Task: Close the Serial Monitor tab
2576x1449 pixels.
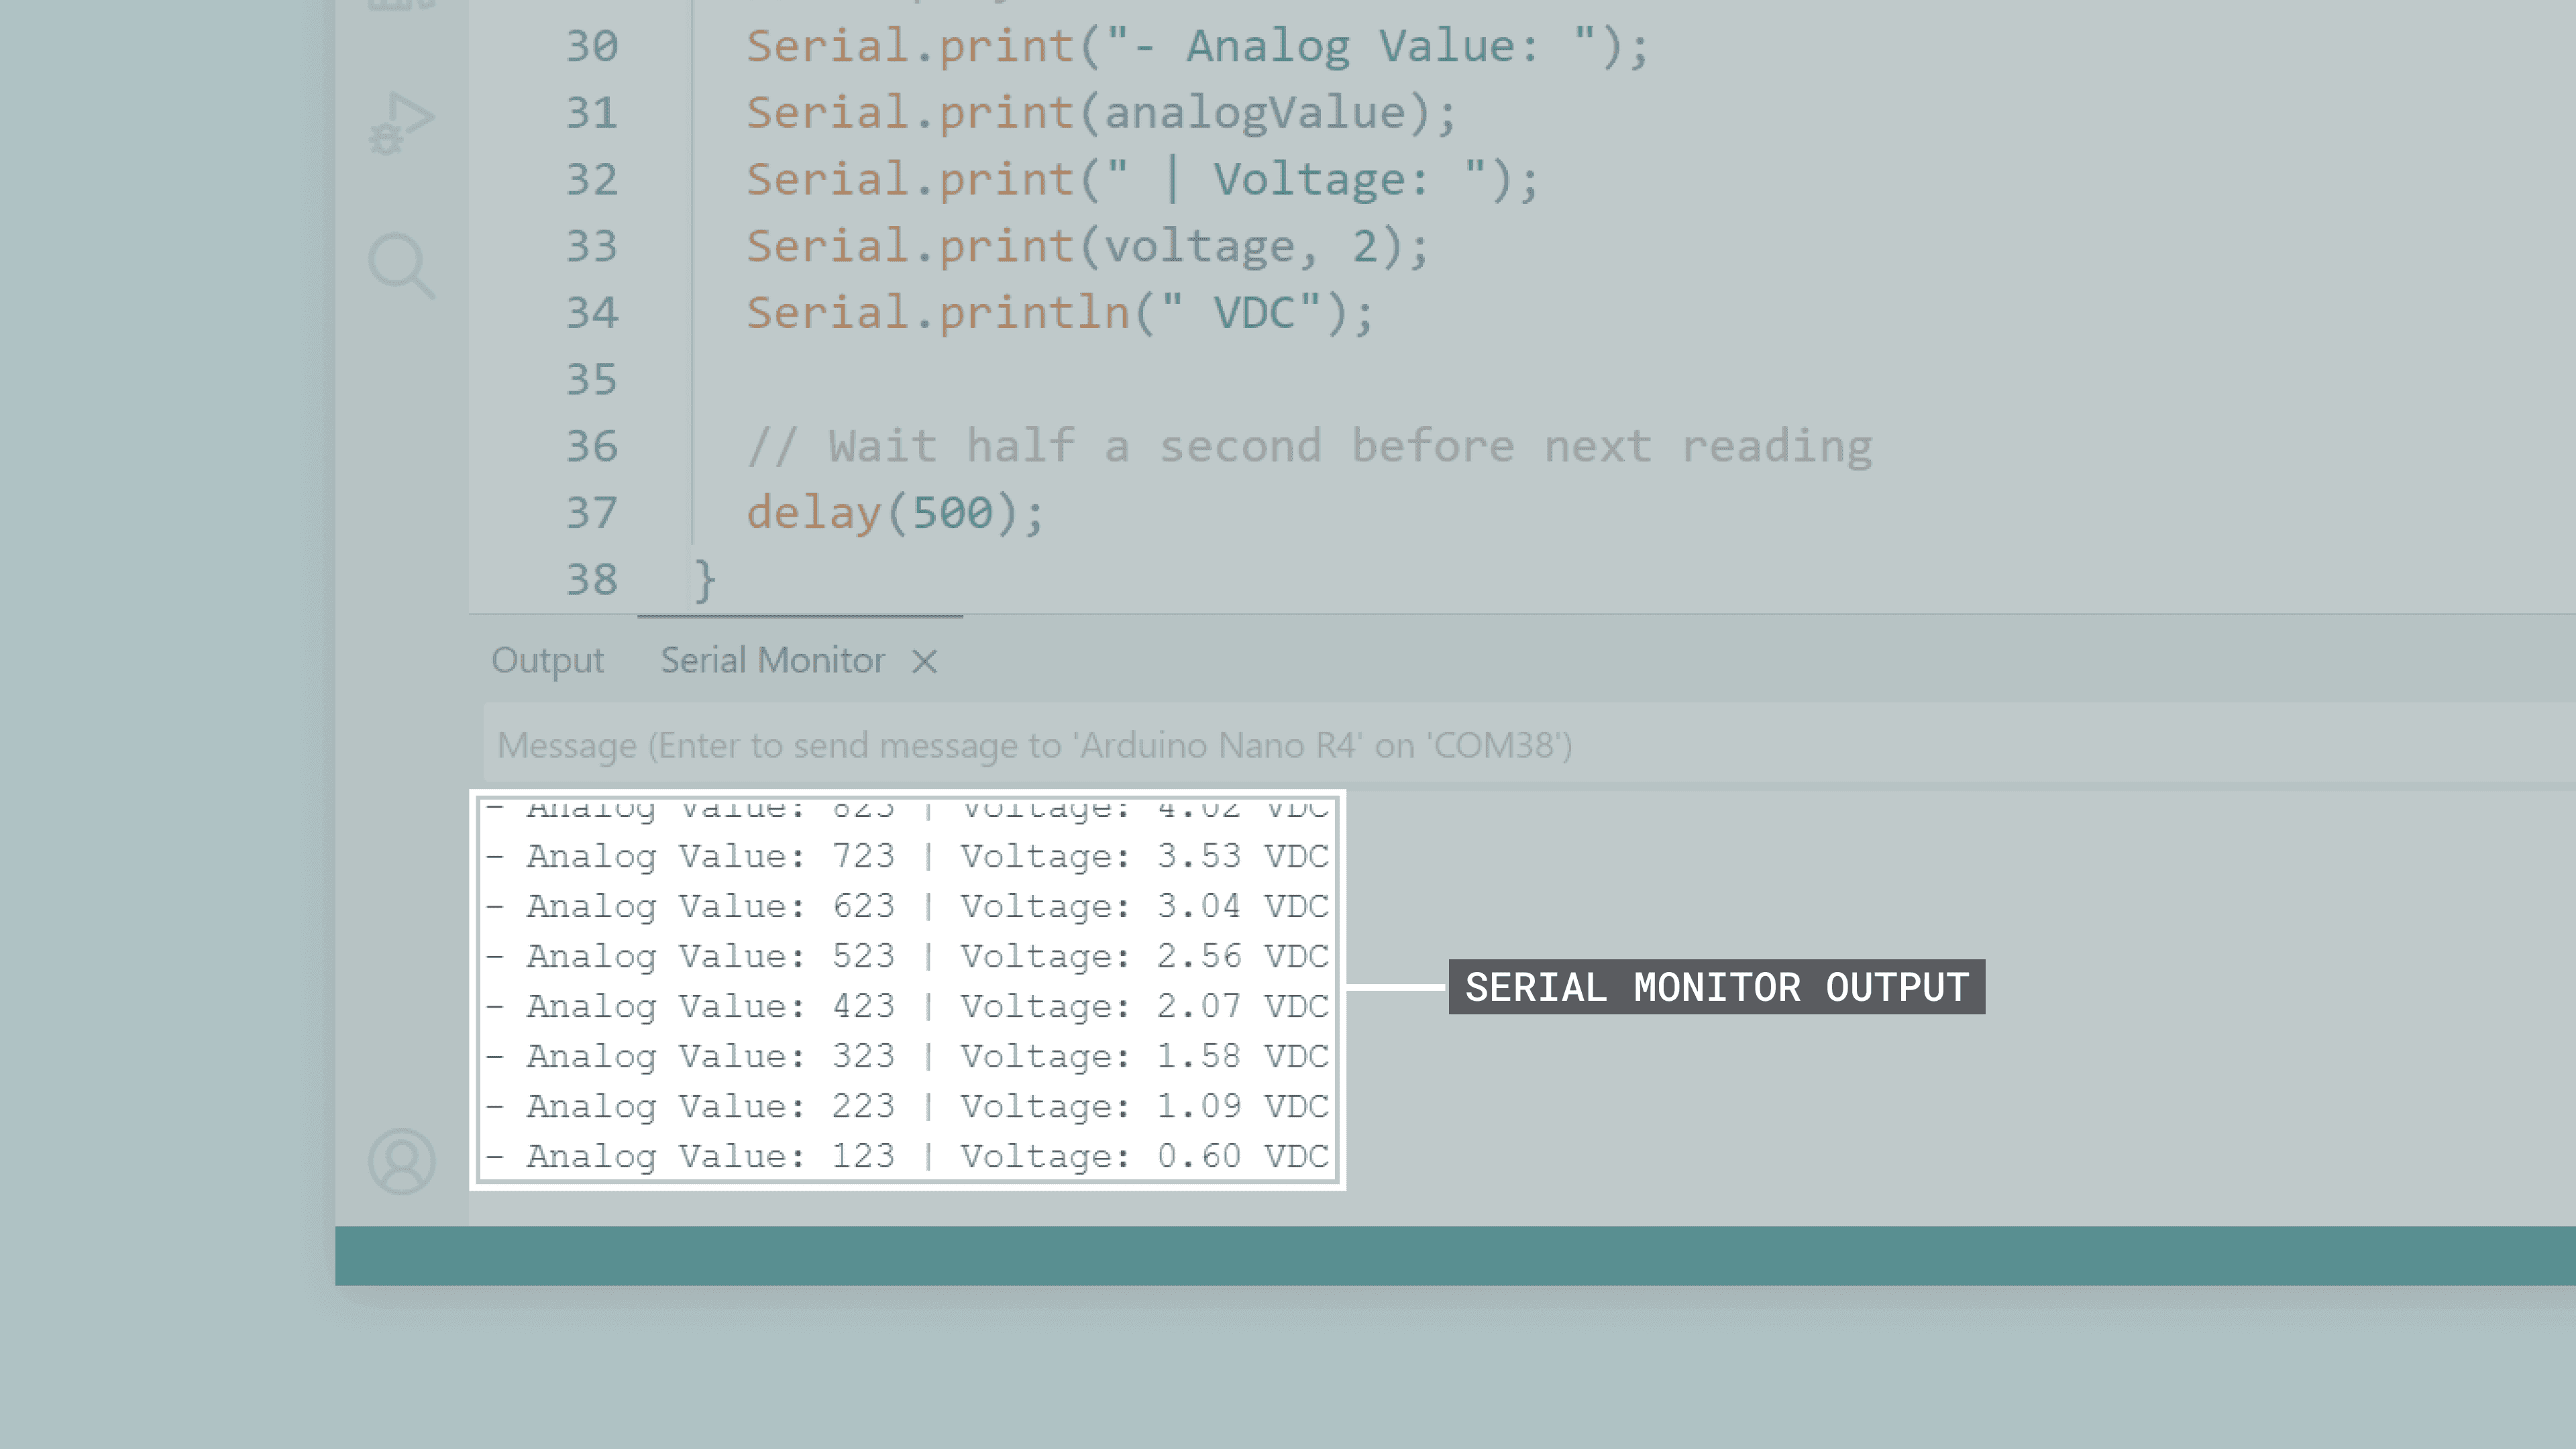Action: 924,661
